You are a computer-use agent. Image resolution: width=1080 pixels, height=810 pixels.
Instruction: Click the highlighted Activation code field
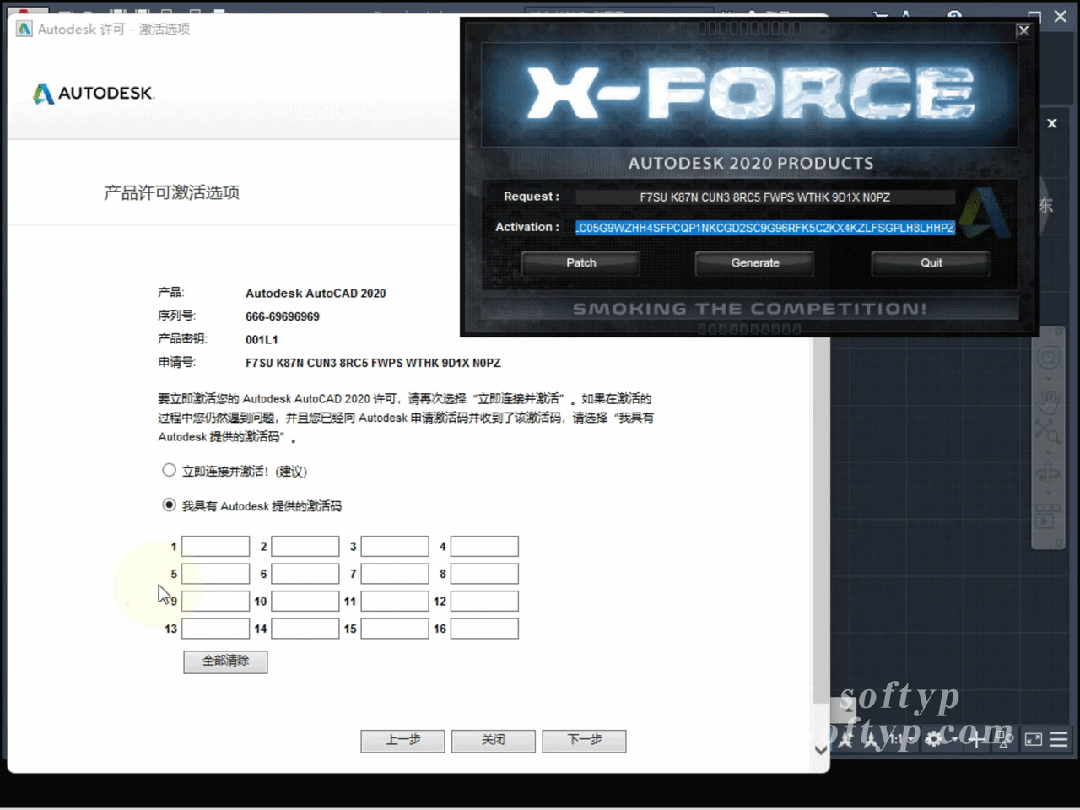pos(765,227)
